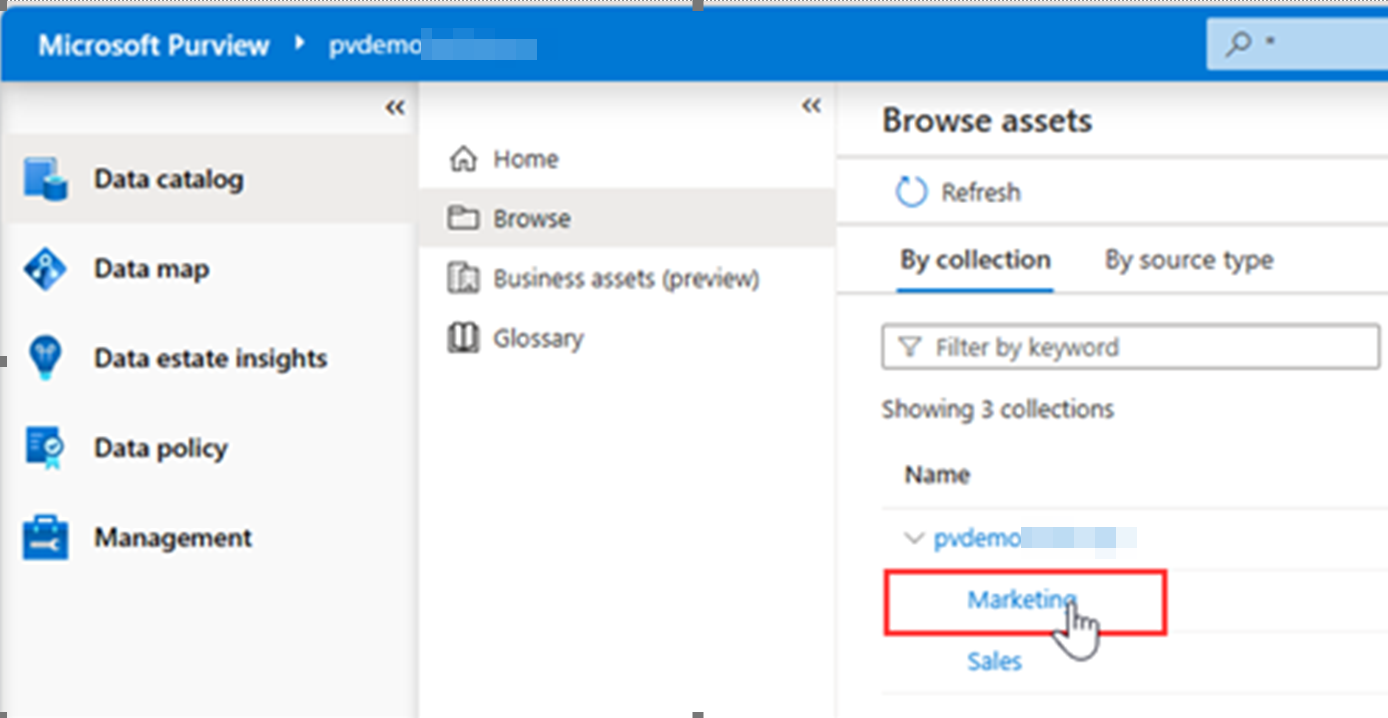Collapse the left navigation pane
The image size is (1388, 718).
395,107
